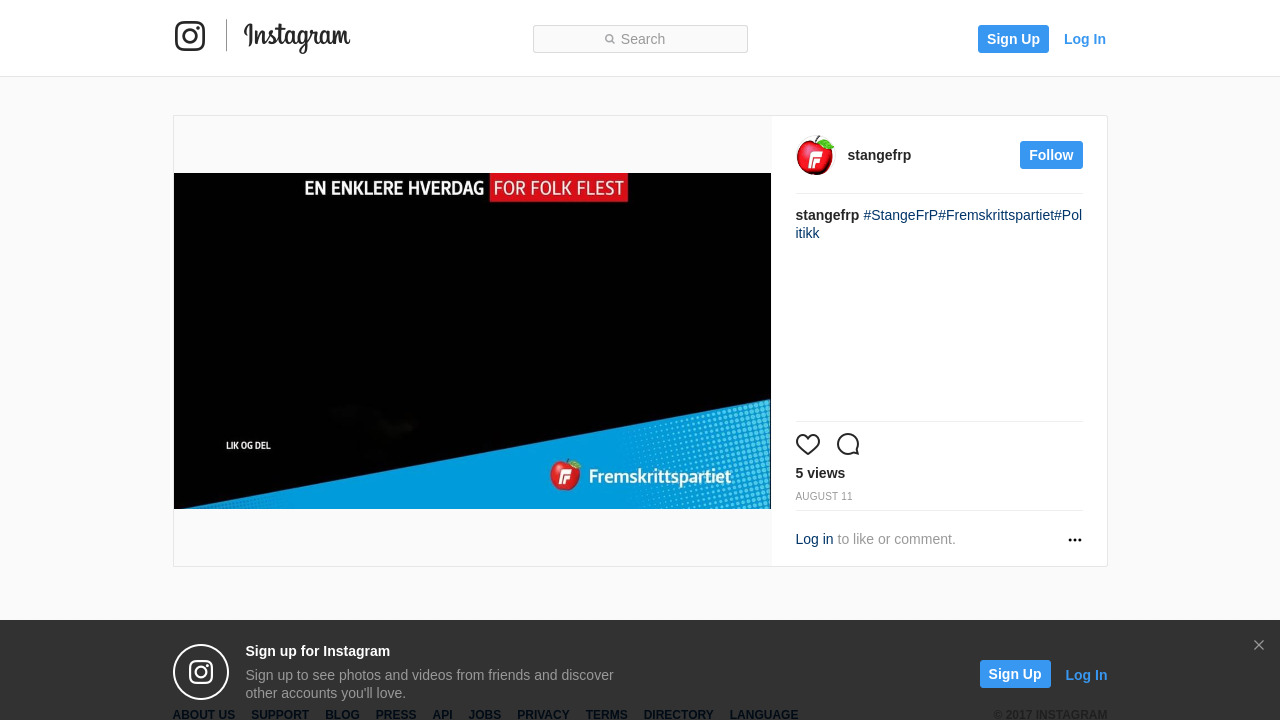Screen dimensions: 1280x720
Task: Open comments via speech bubble icon
Action: pos(848,444)
